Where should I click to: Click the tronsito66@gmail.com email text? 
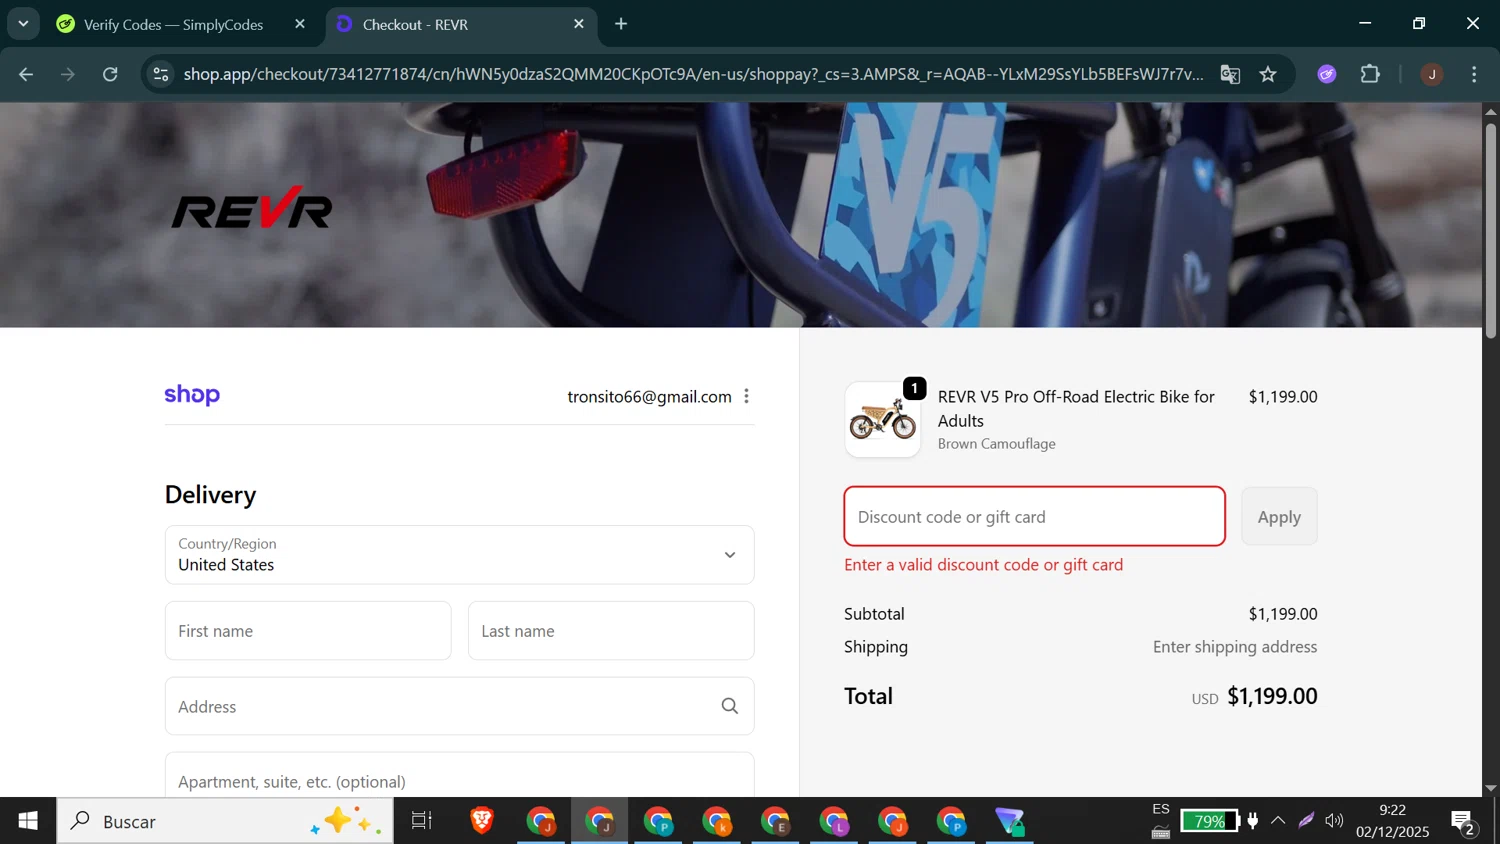pos(649,397)
